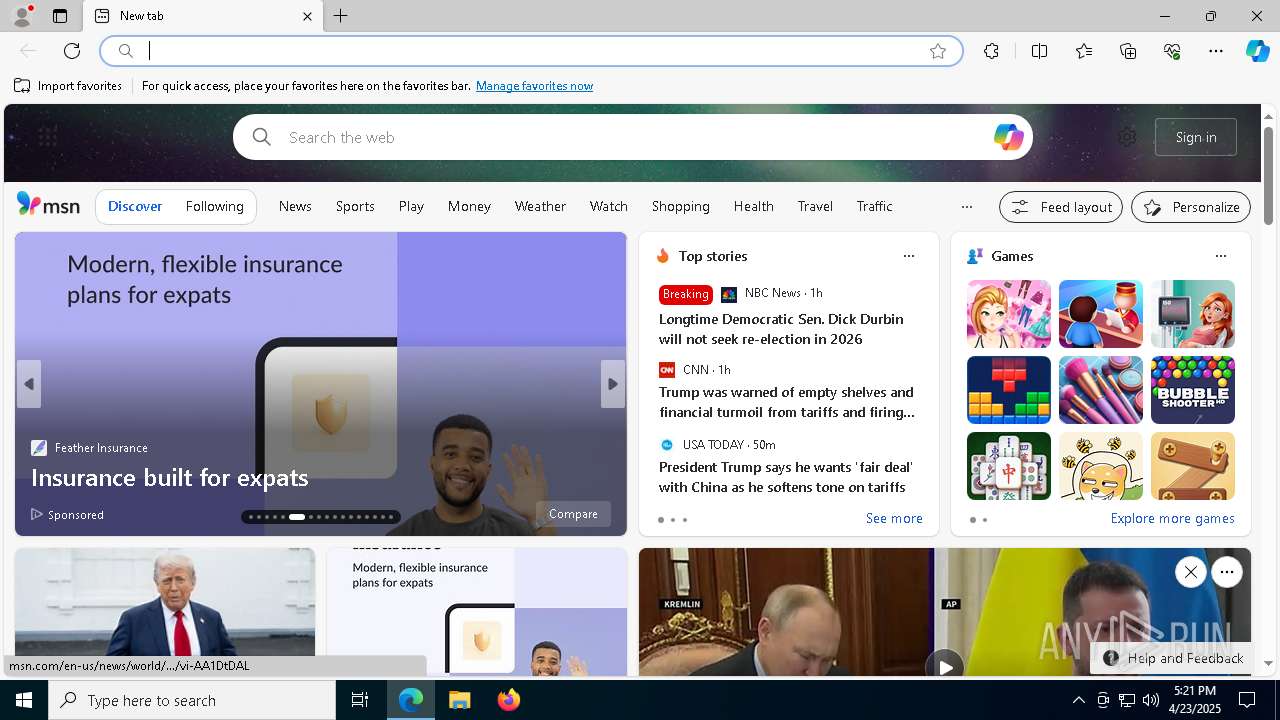This screenshot has height=720, width=1280.
Task: Click Manage favorites now link
Action: click(534, 86)
